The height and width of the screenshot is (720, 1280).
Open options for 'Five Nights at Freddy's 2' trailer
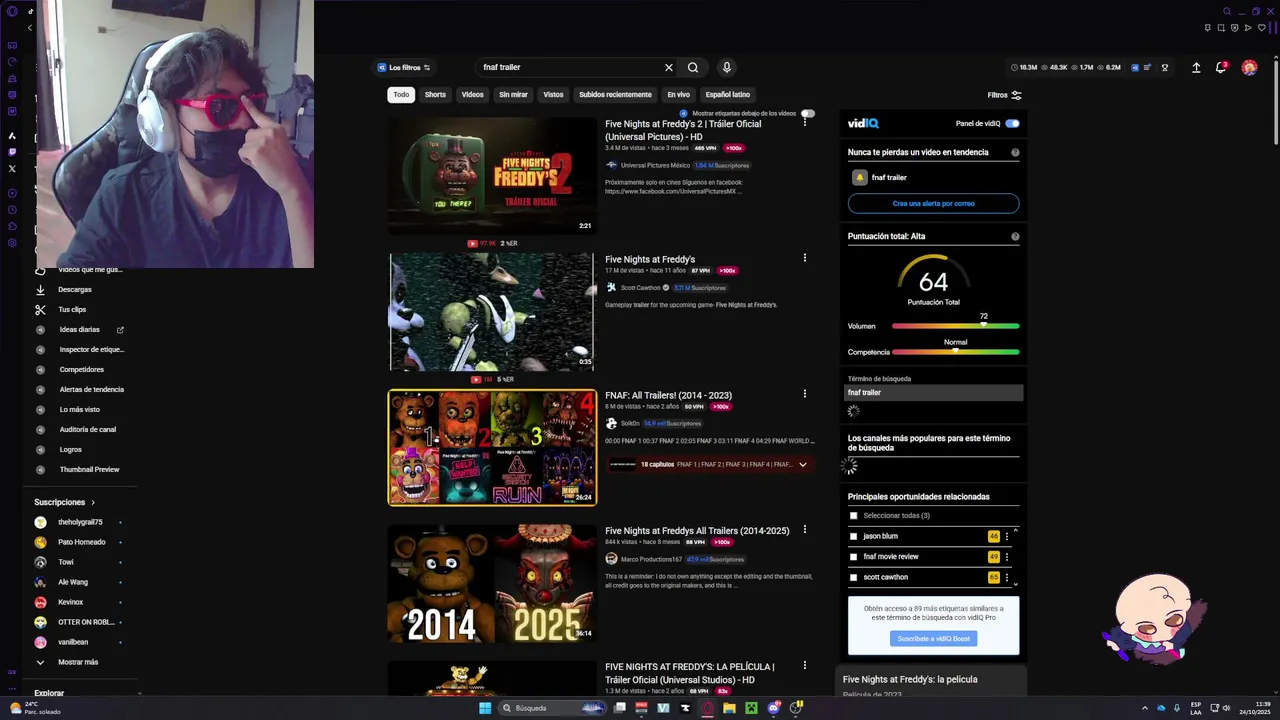click(x=805, y=122)
